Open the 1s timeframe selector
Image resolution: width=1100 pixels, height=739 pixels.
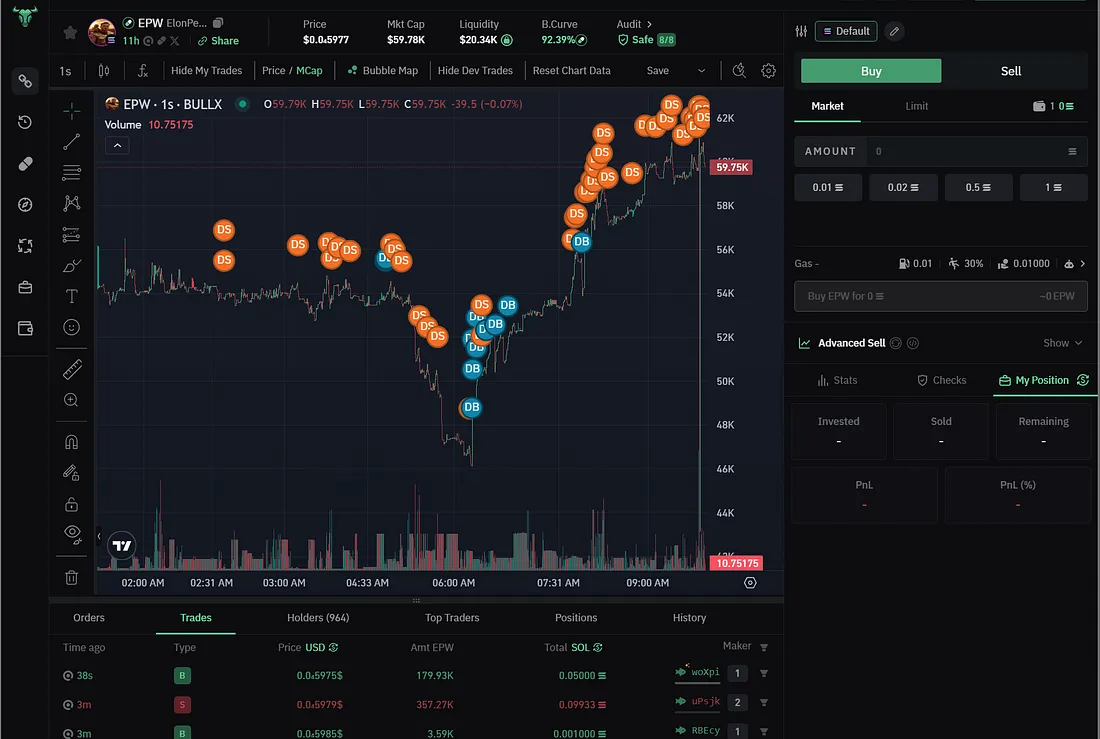click(x=65, y=71)
